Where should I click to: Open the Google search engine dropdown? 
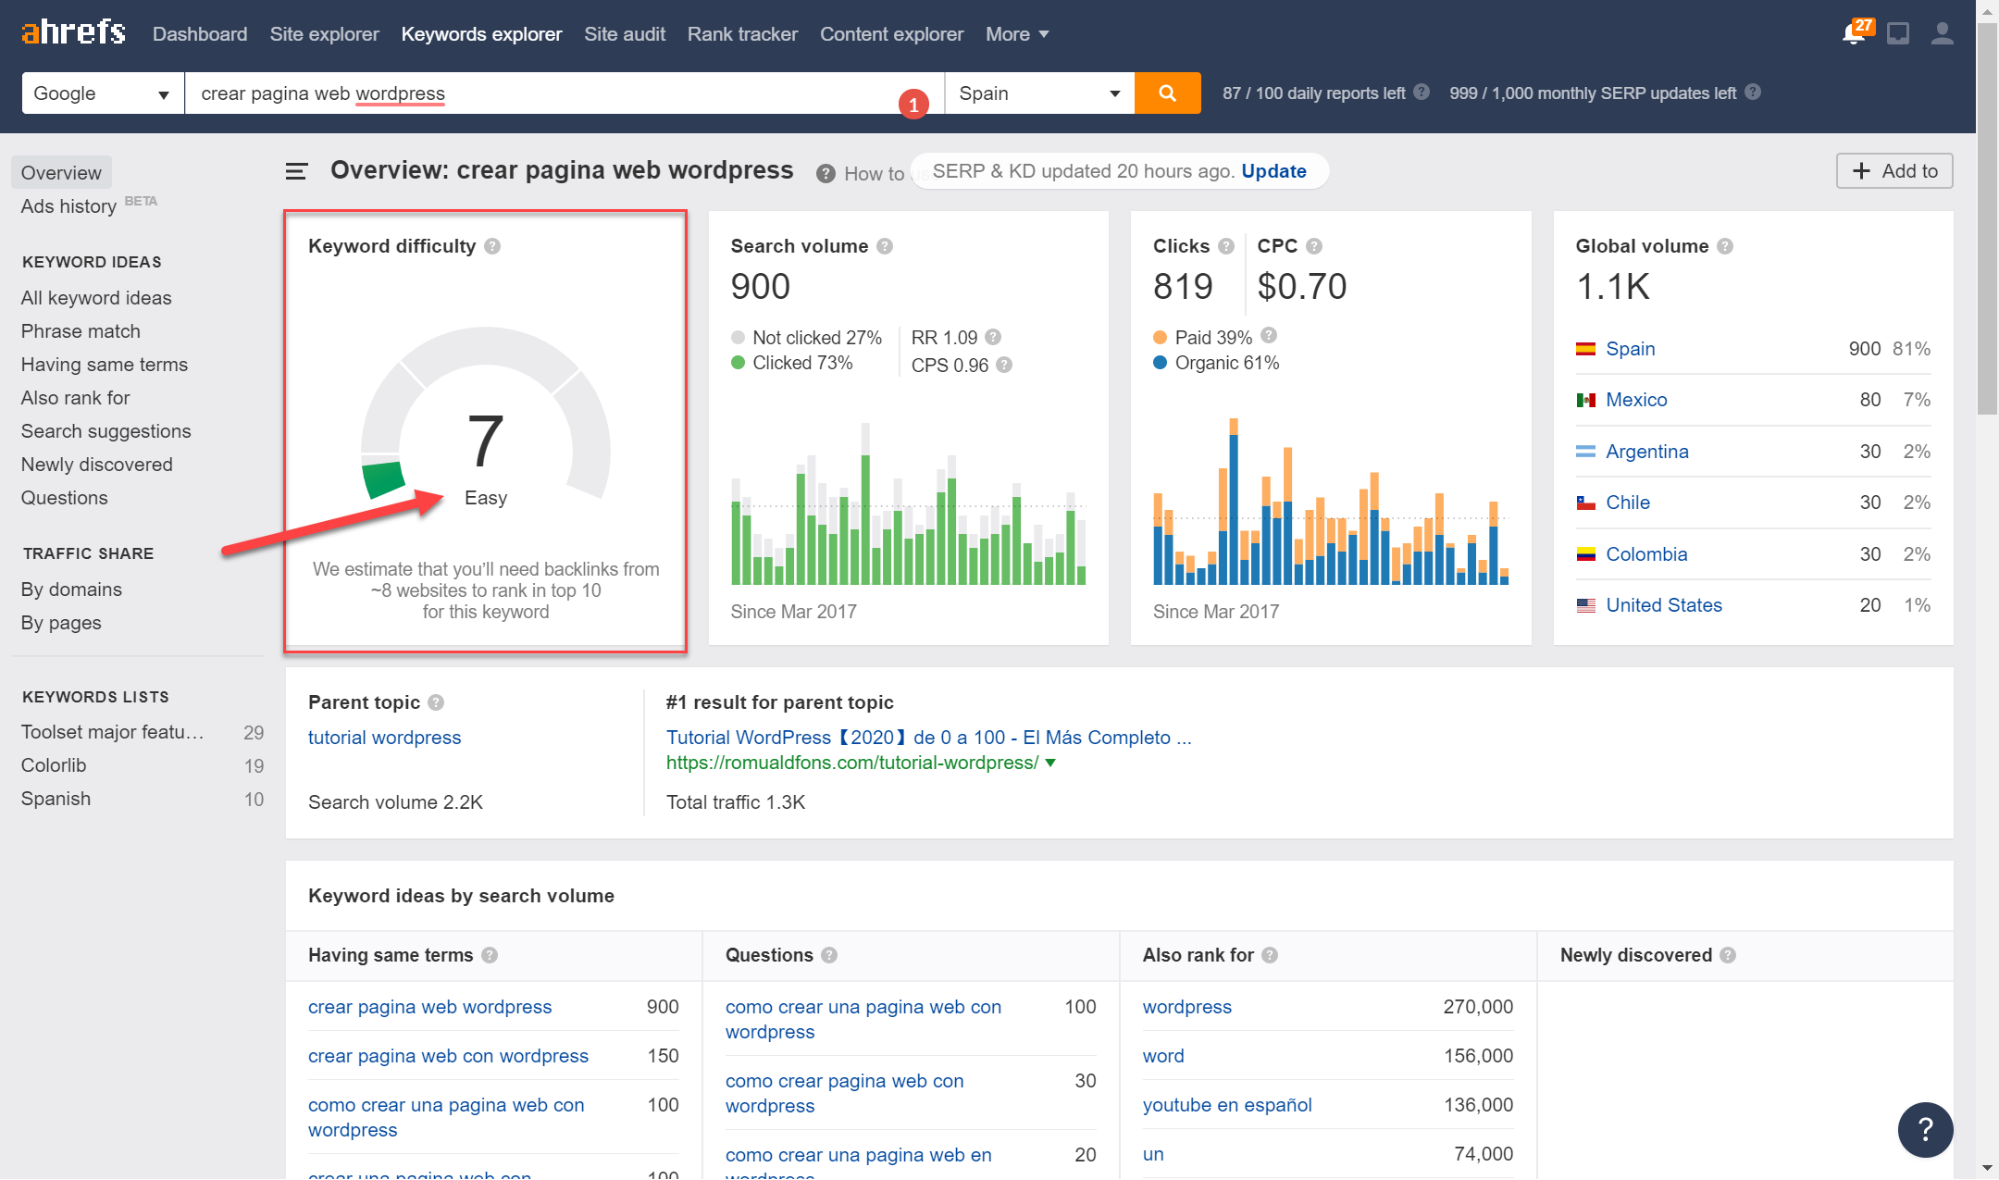103,93
